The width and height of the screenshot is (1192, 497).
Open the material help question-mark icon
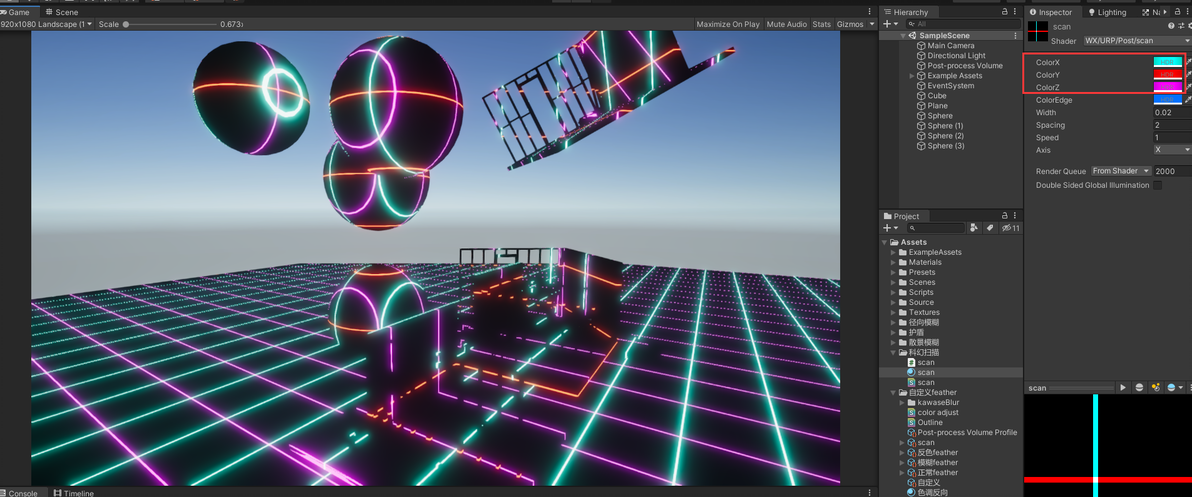click(x=1171, y=27)
